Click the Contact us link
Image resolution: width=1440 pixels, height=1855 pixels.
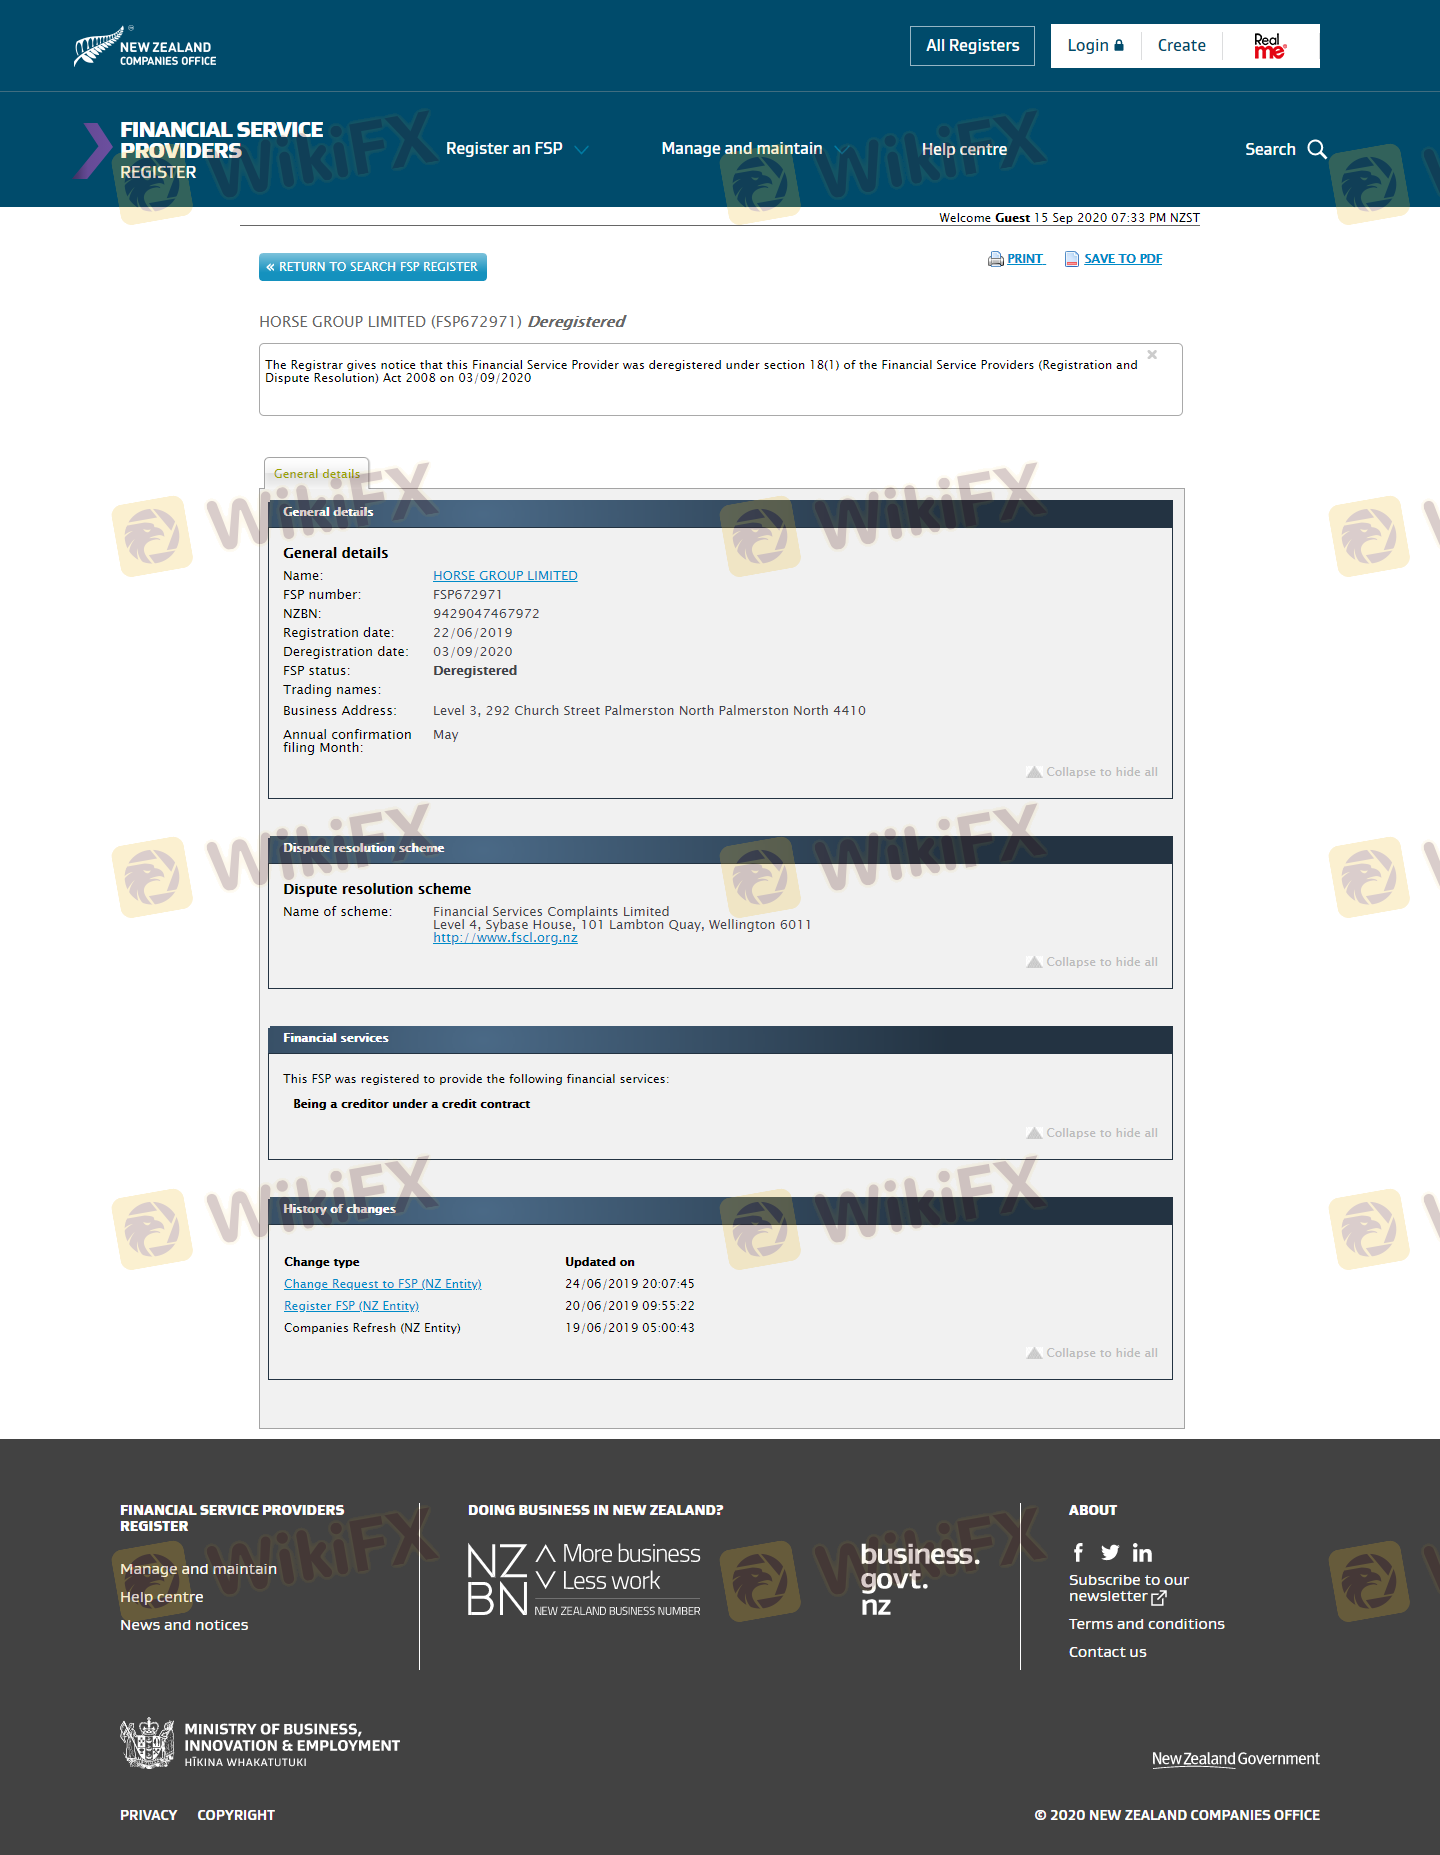coord(1107,1652)
